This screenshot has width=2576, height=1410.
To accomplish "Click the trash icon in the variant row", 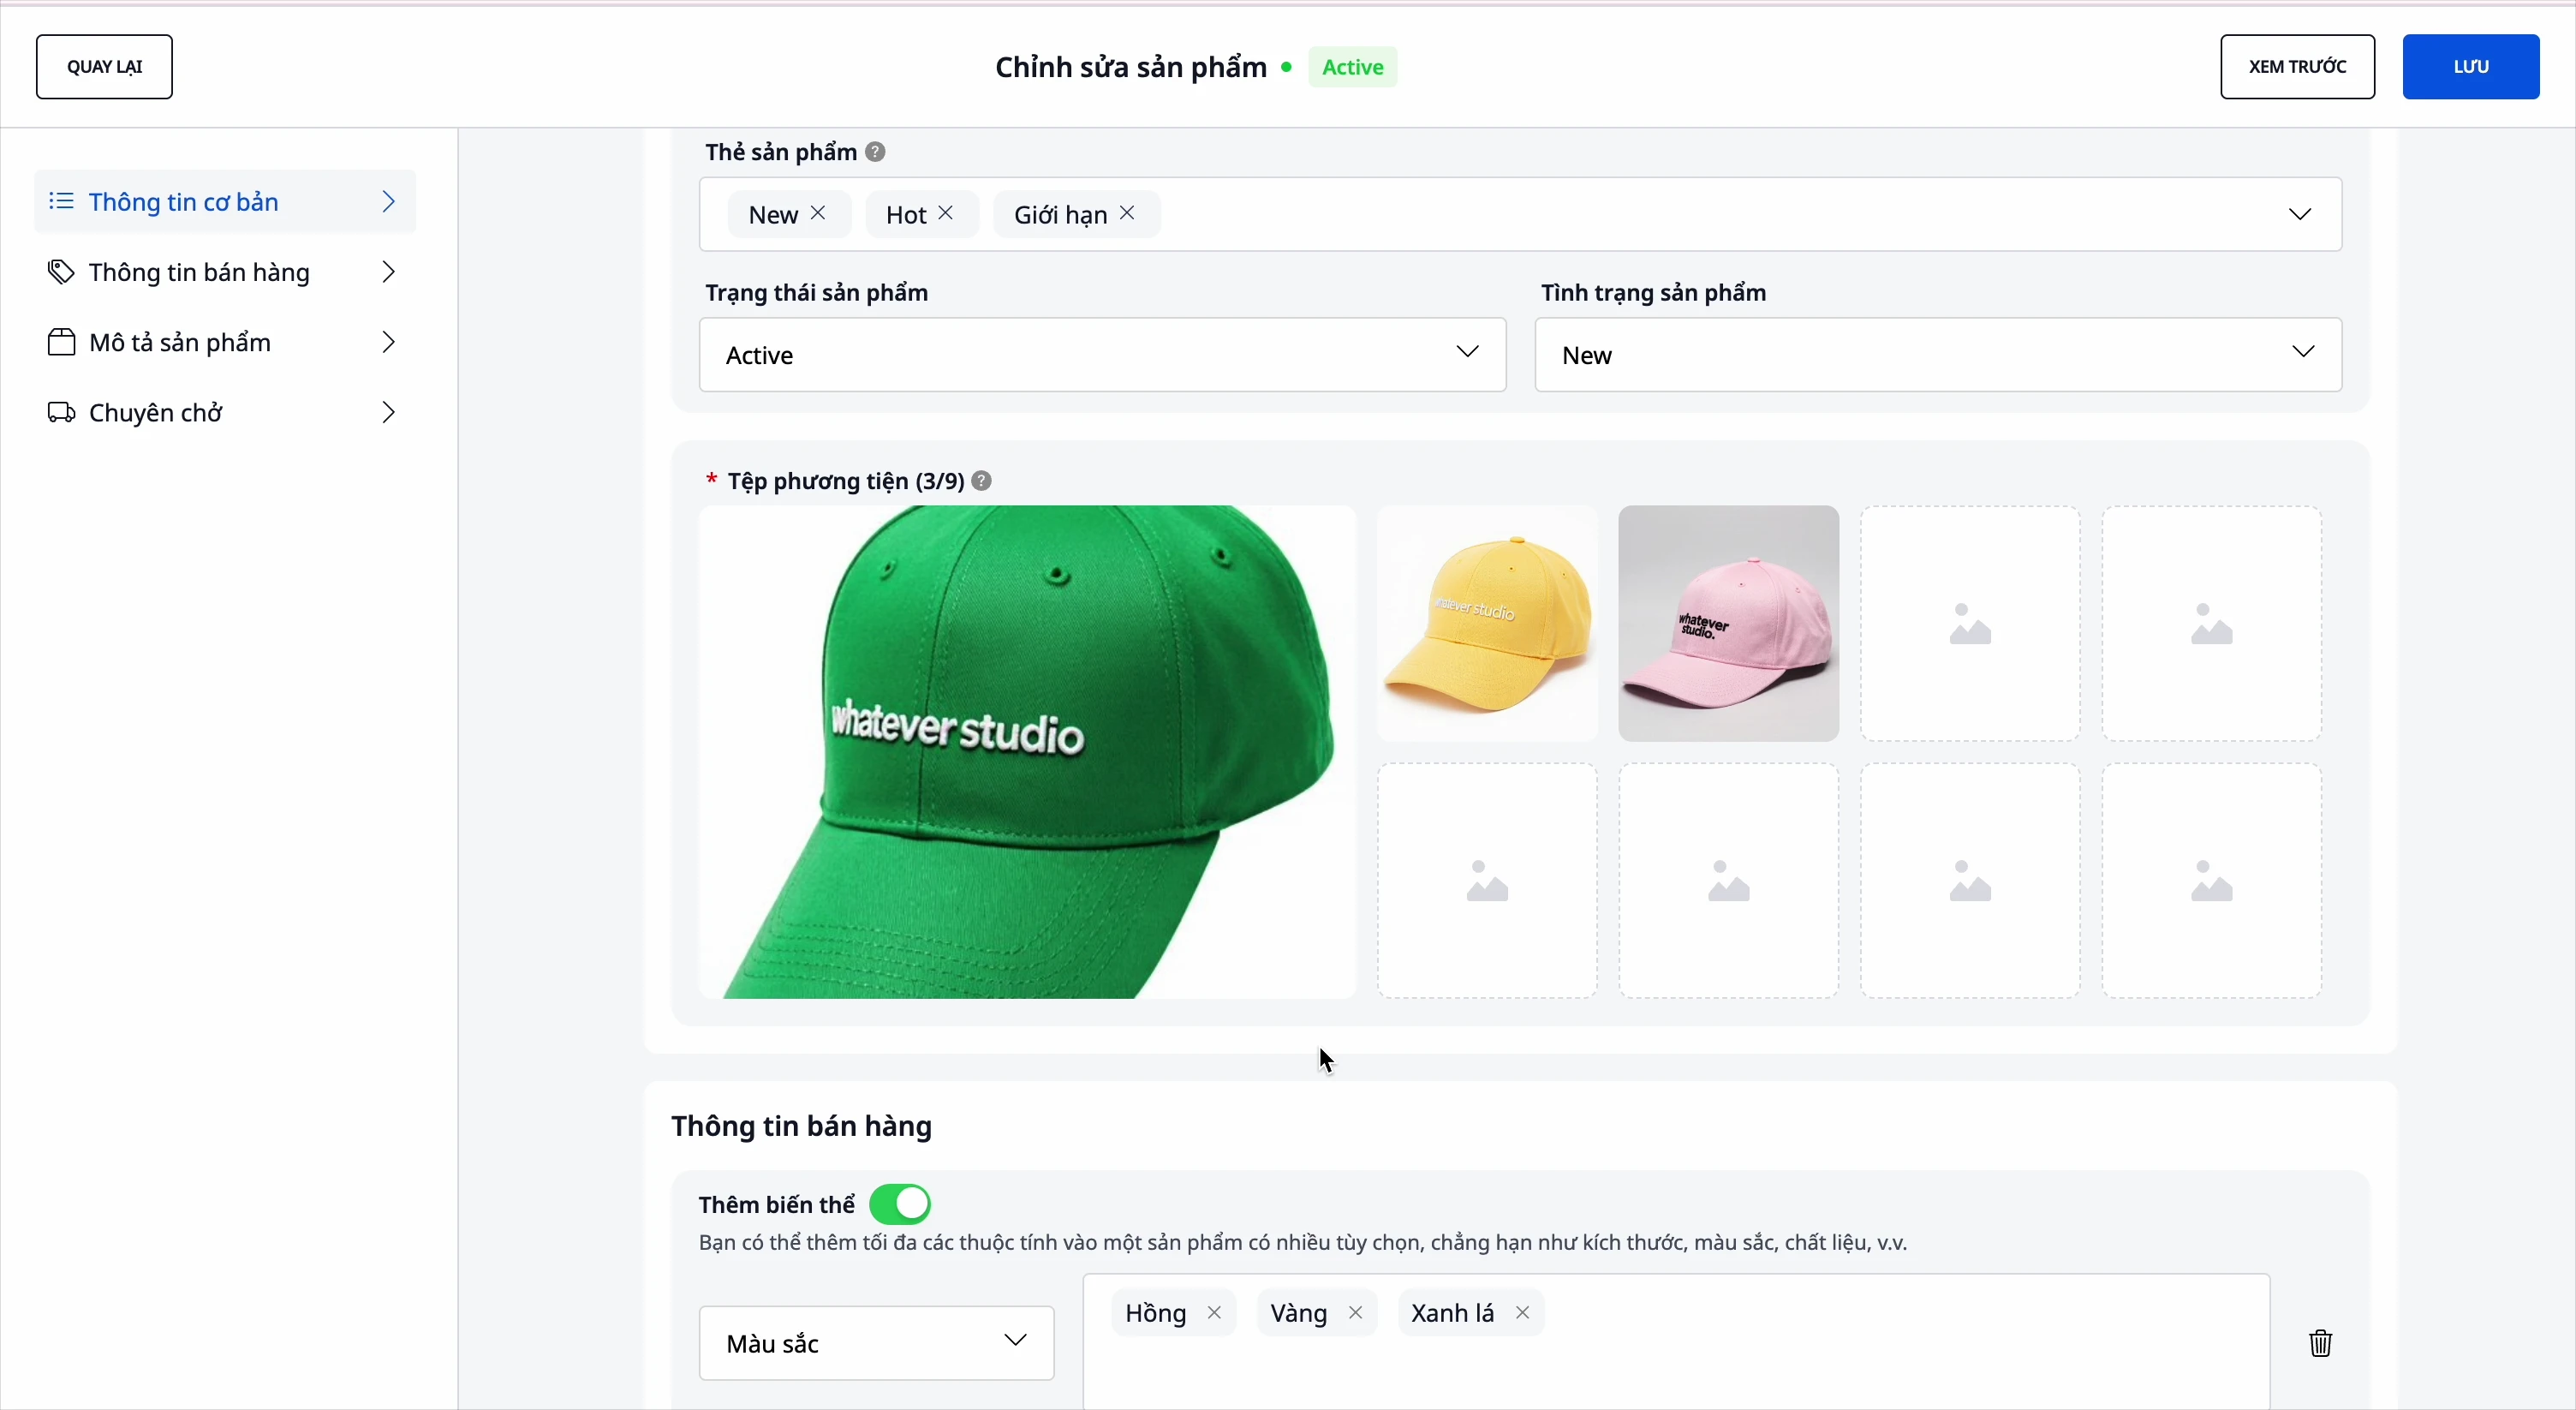I will (2321, 1343).
